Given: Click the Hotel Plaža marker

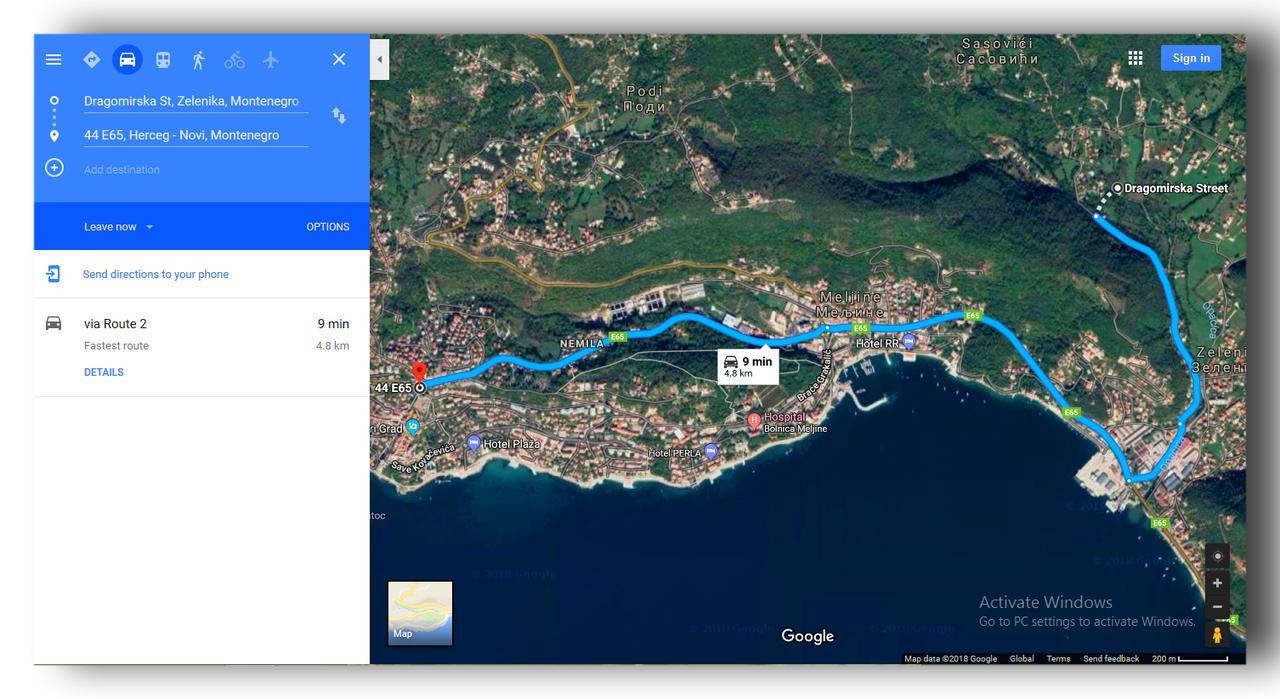Looking at the screenshot, I should point(474,443).
